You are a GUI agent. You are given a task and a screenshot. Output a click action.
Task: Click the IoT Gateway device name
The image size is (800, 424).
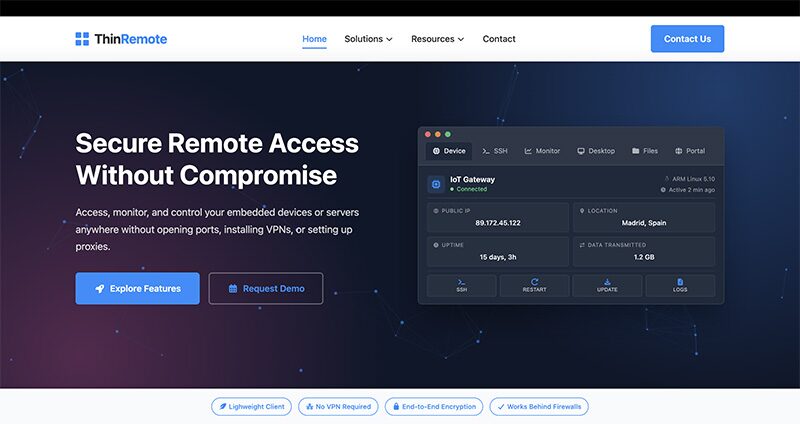[x=472, y=180]
